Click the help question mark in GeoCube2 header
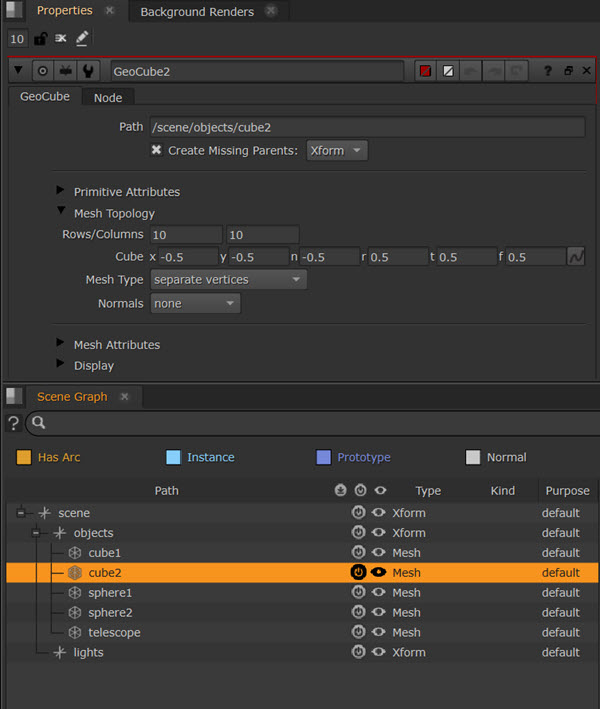 [547, 71]
